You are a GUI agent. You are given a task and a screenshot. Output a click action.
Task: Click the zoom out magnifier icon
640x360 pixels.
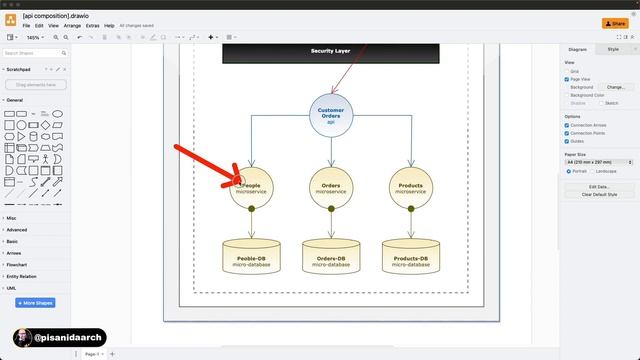point(66,37)
